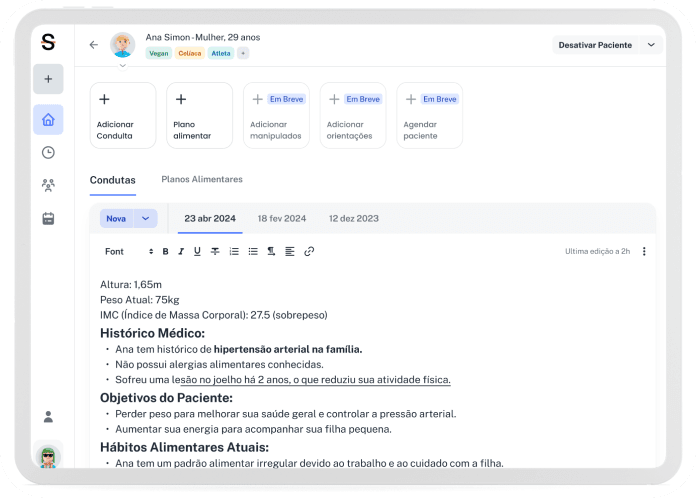
Task: Open the clock history icon in sidebar
Action: point(48,153)
